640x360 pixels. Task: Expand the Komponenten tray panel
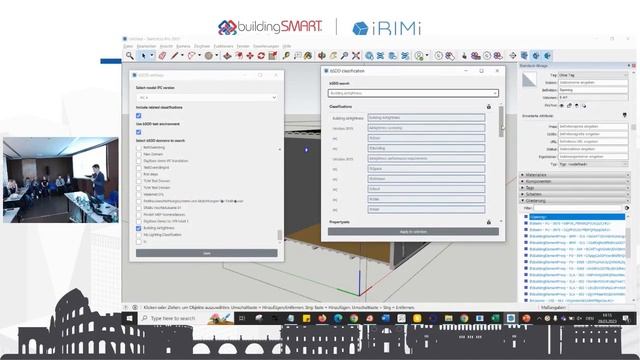[x=575, y=181]
